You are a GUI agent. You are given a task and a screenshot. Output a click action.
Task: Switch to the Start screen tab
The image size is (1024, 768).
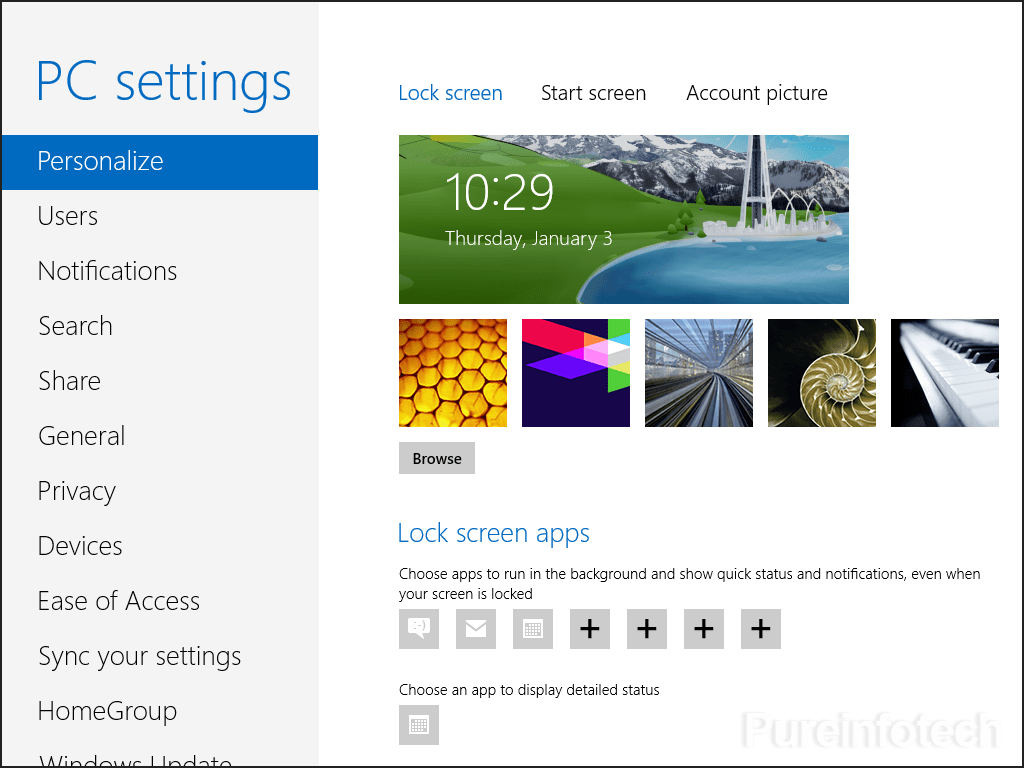click(593, 92)
